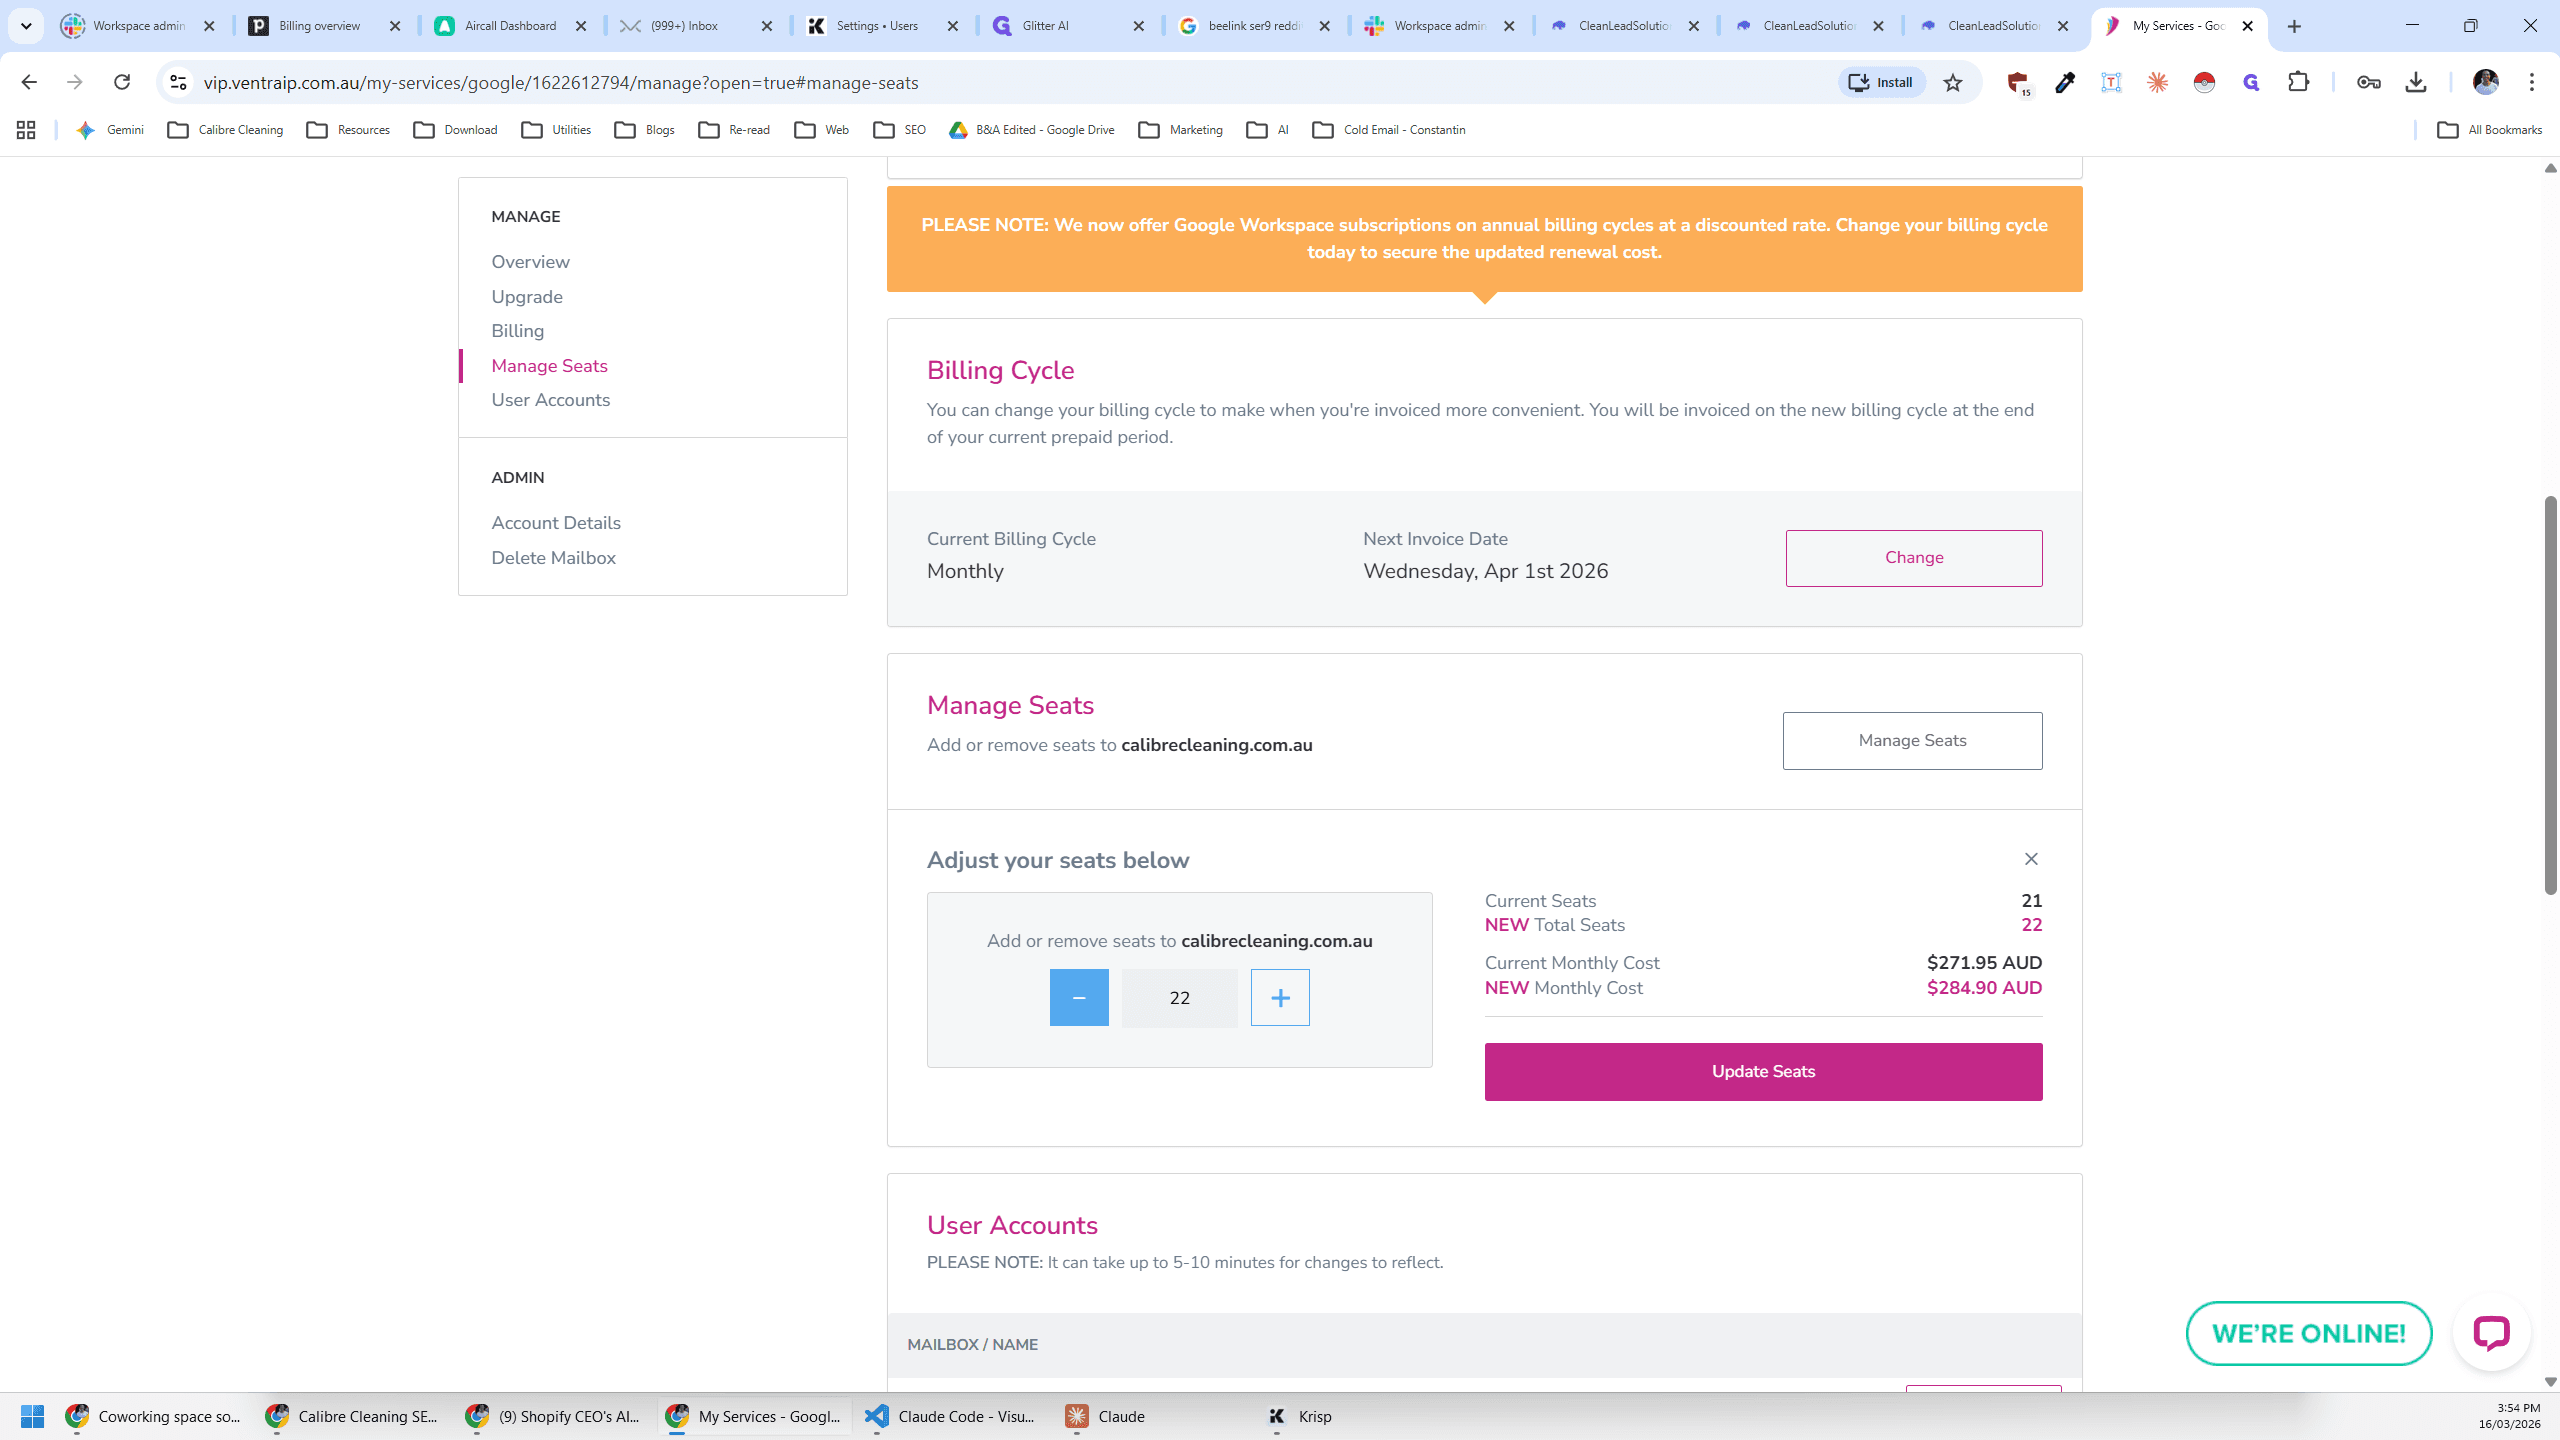Open Upgrade in the sidebar
Image resolution: width=2560 pixels, height=1440 pixels.
(527, 297)
